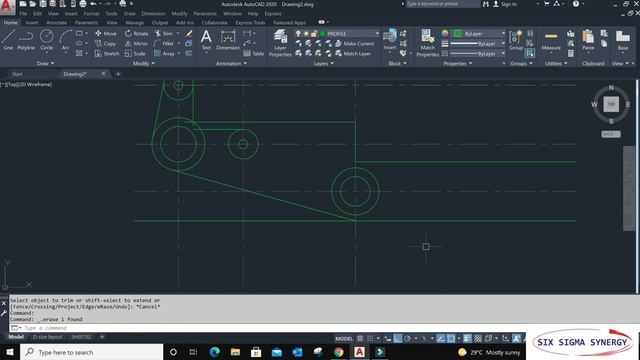This screenshot has height=360, width=640.
Task: Click the Group icon
Action: 516,40
